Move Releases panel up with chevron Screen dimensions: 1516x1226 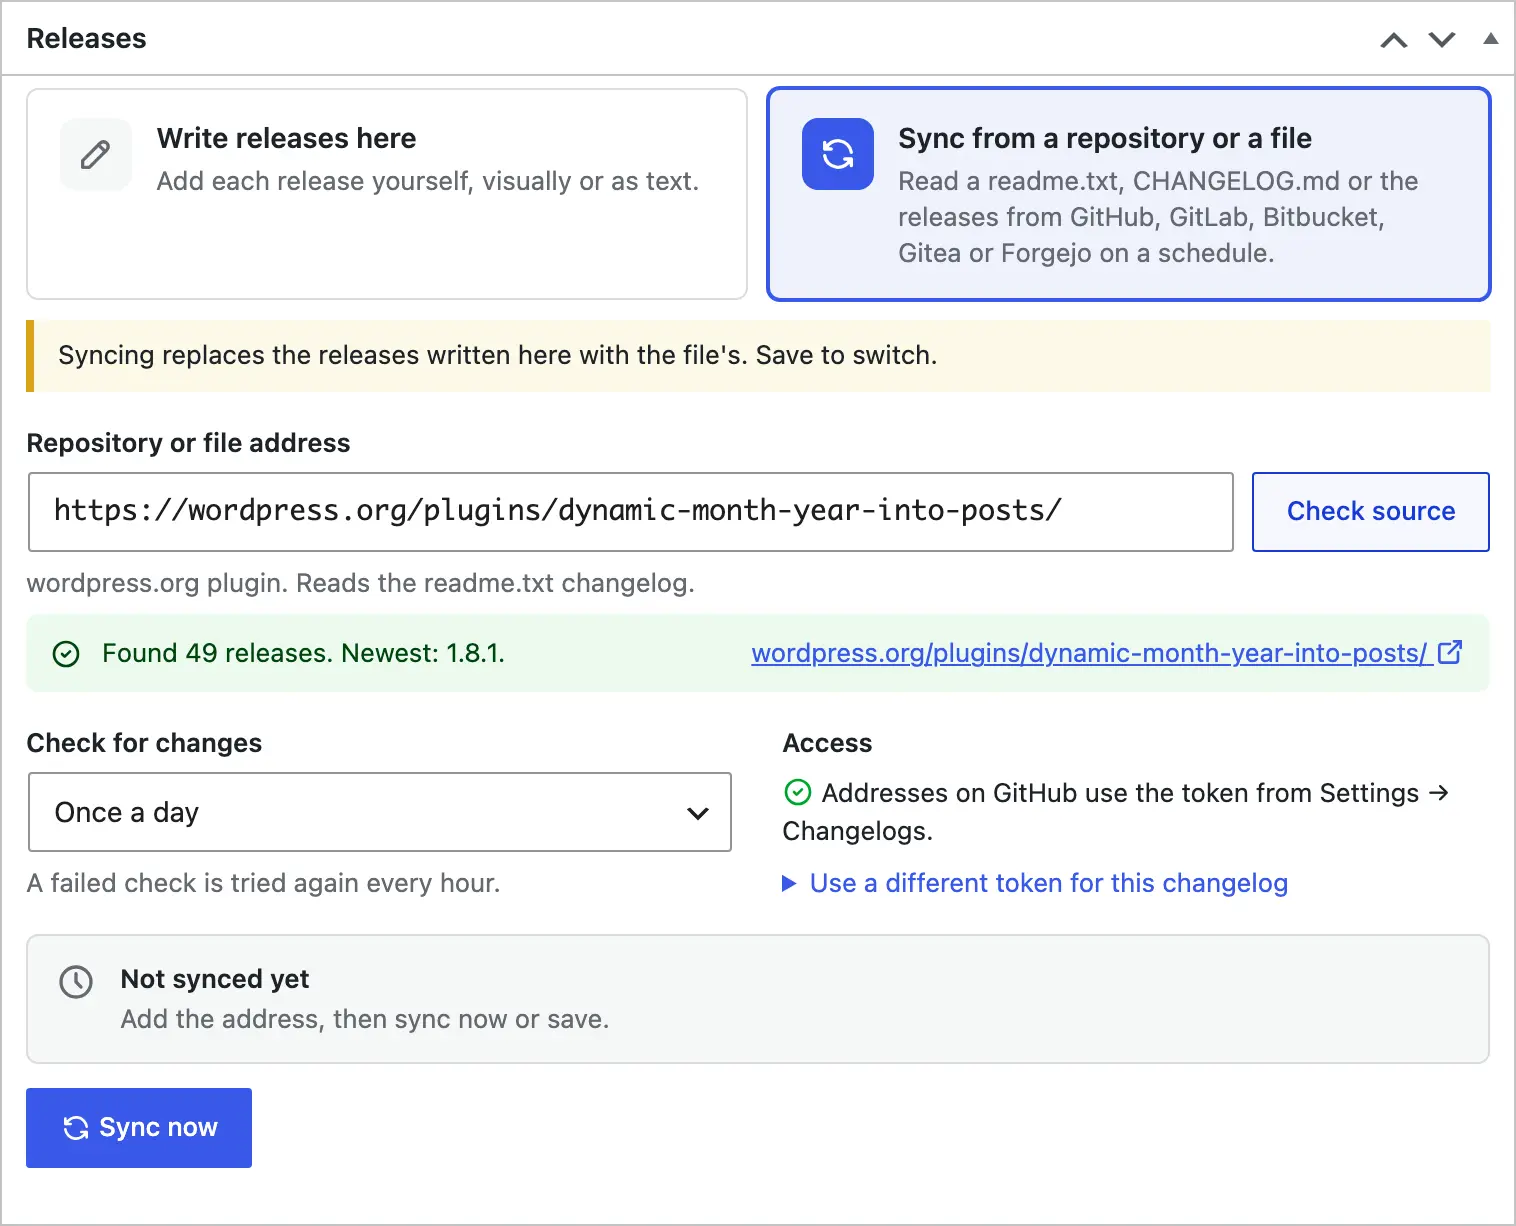[1394, 40]
